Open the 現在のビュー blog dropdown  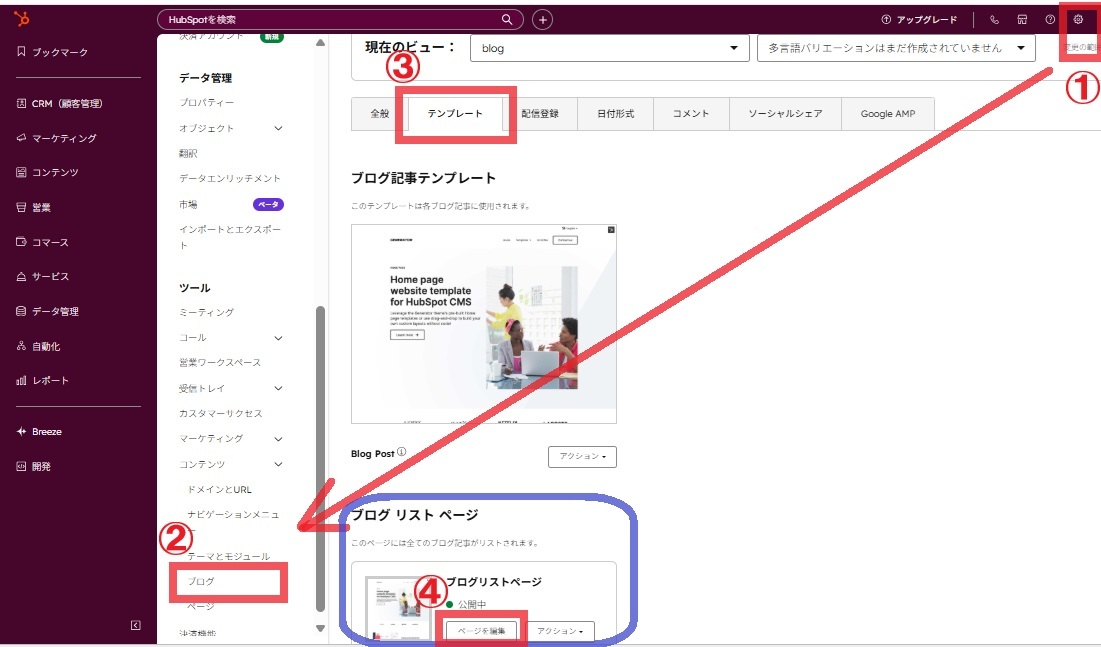click(x=610, y=48)
